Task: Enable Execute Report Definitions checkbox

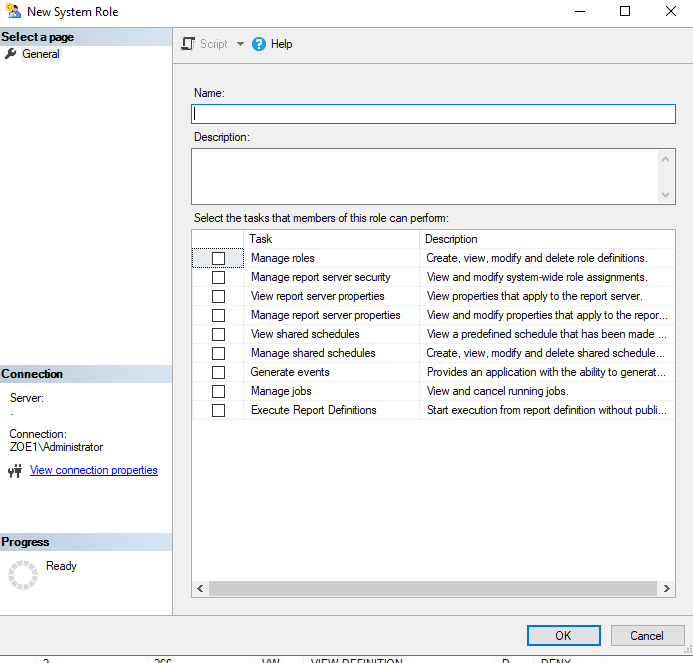Action: (x=218, y=411)
